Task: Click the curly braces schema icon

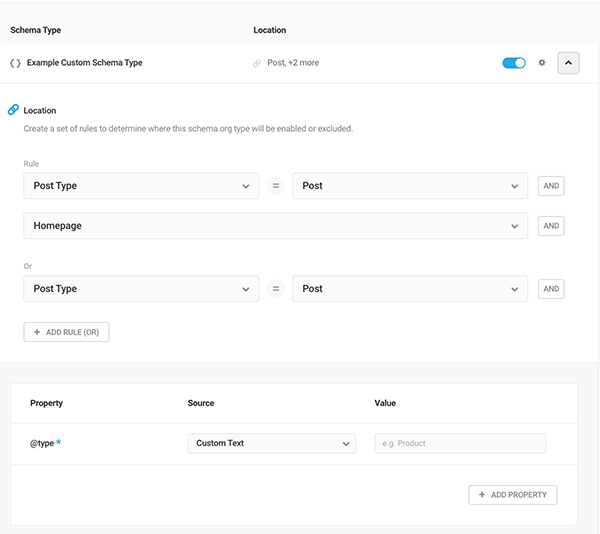Action: pyautogui.click(x=15, y=63)
